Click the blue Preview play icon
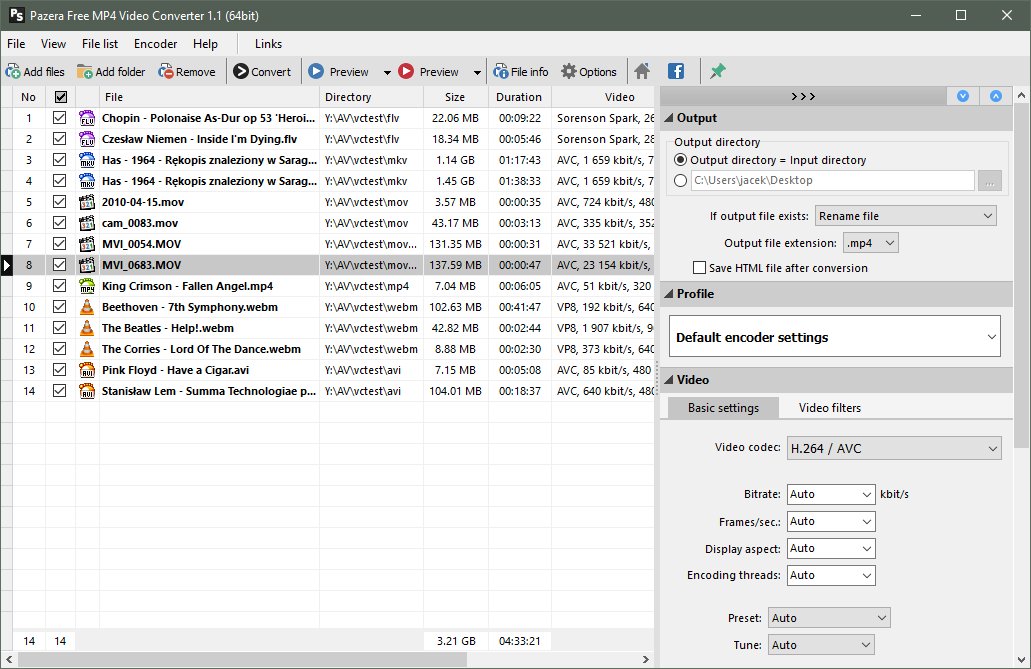 (x=316, y=71)
